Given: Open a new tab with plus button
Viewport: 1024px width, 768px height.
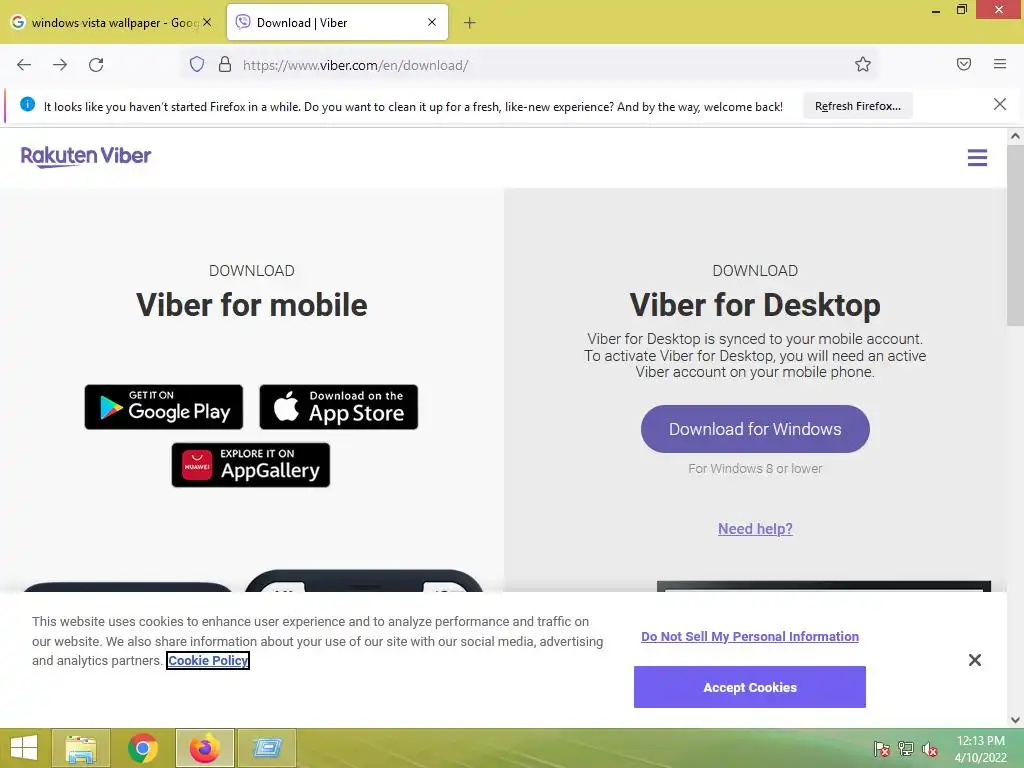Looking at the screenshot, I should point(470,23).
